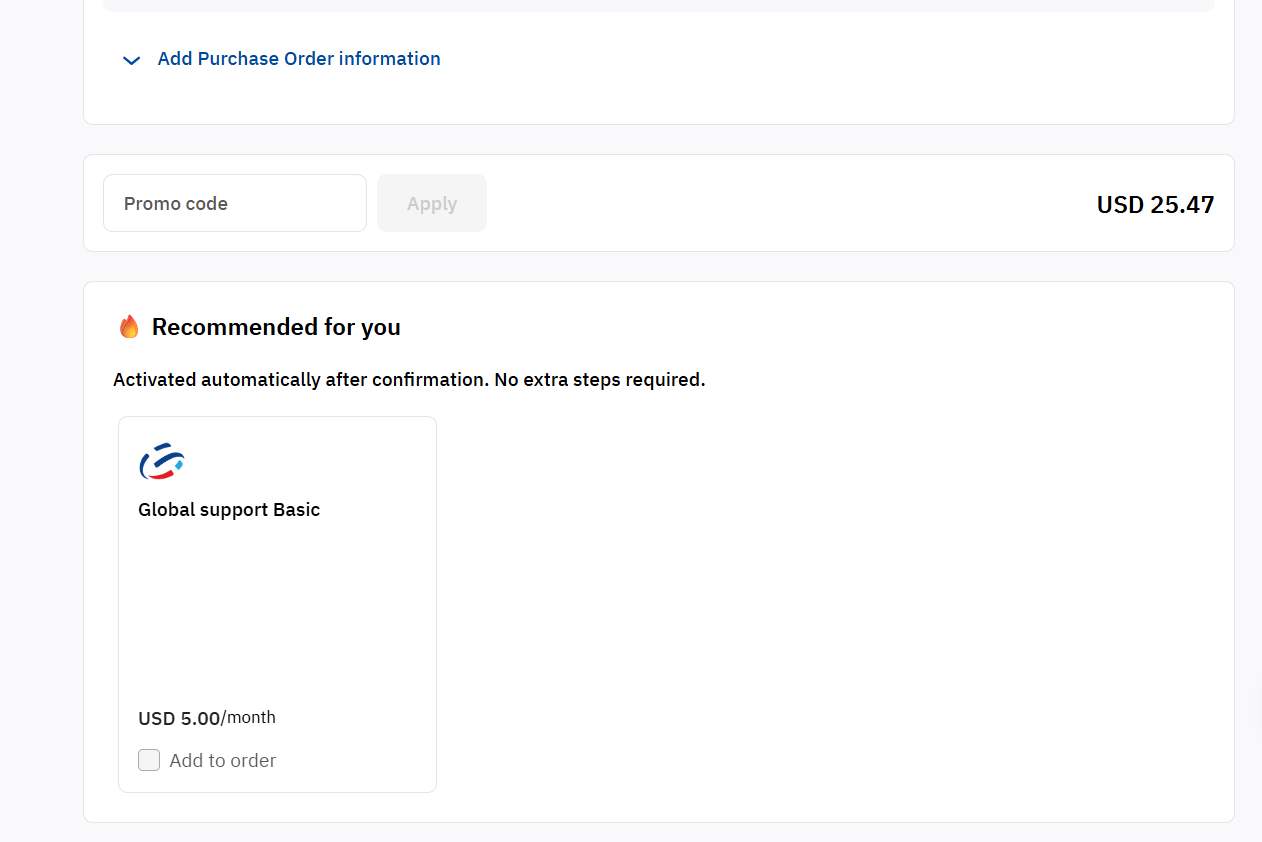Expand the chevron beside Add Purchase Order information
This screenshot has width=1262, height=842.
point(131,60)
